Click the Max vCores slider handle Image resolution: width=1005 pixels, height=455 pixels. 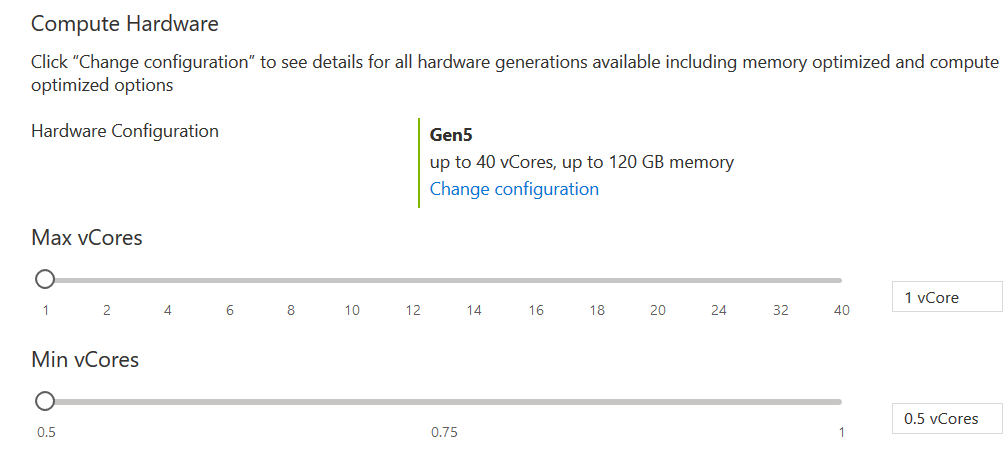pos(45,280)
